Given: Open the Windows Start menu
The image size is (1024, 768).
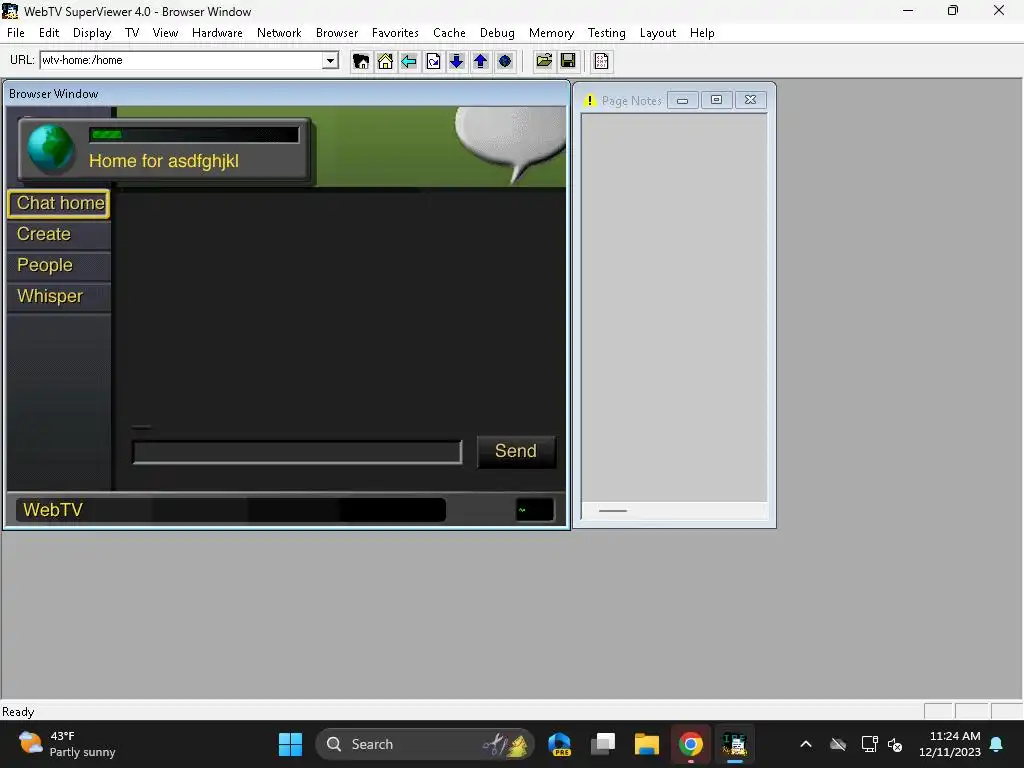Looking at the screenshot, I should pos(290,744).
